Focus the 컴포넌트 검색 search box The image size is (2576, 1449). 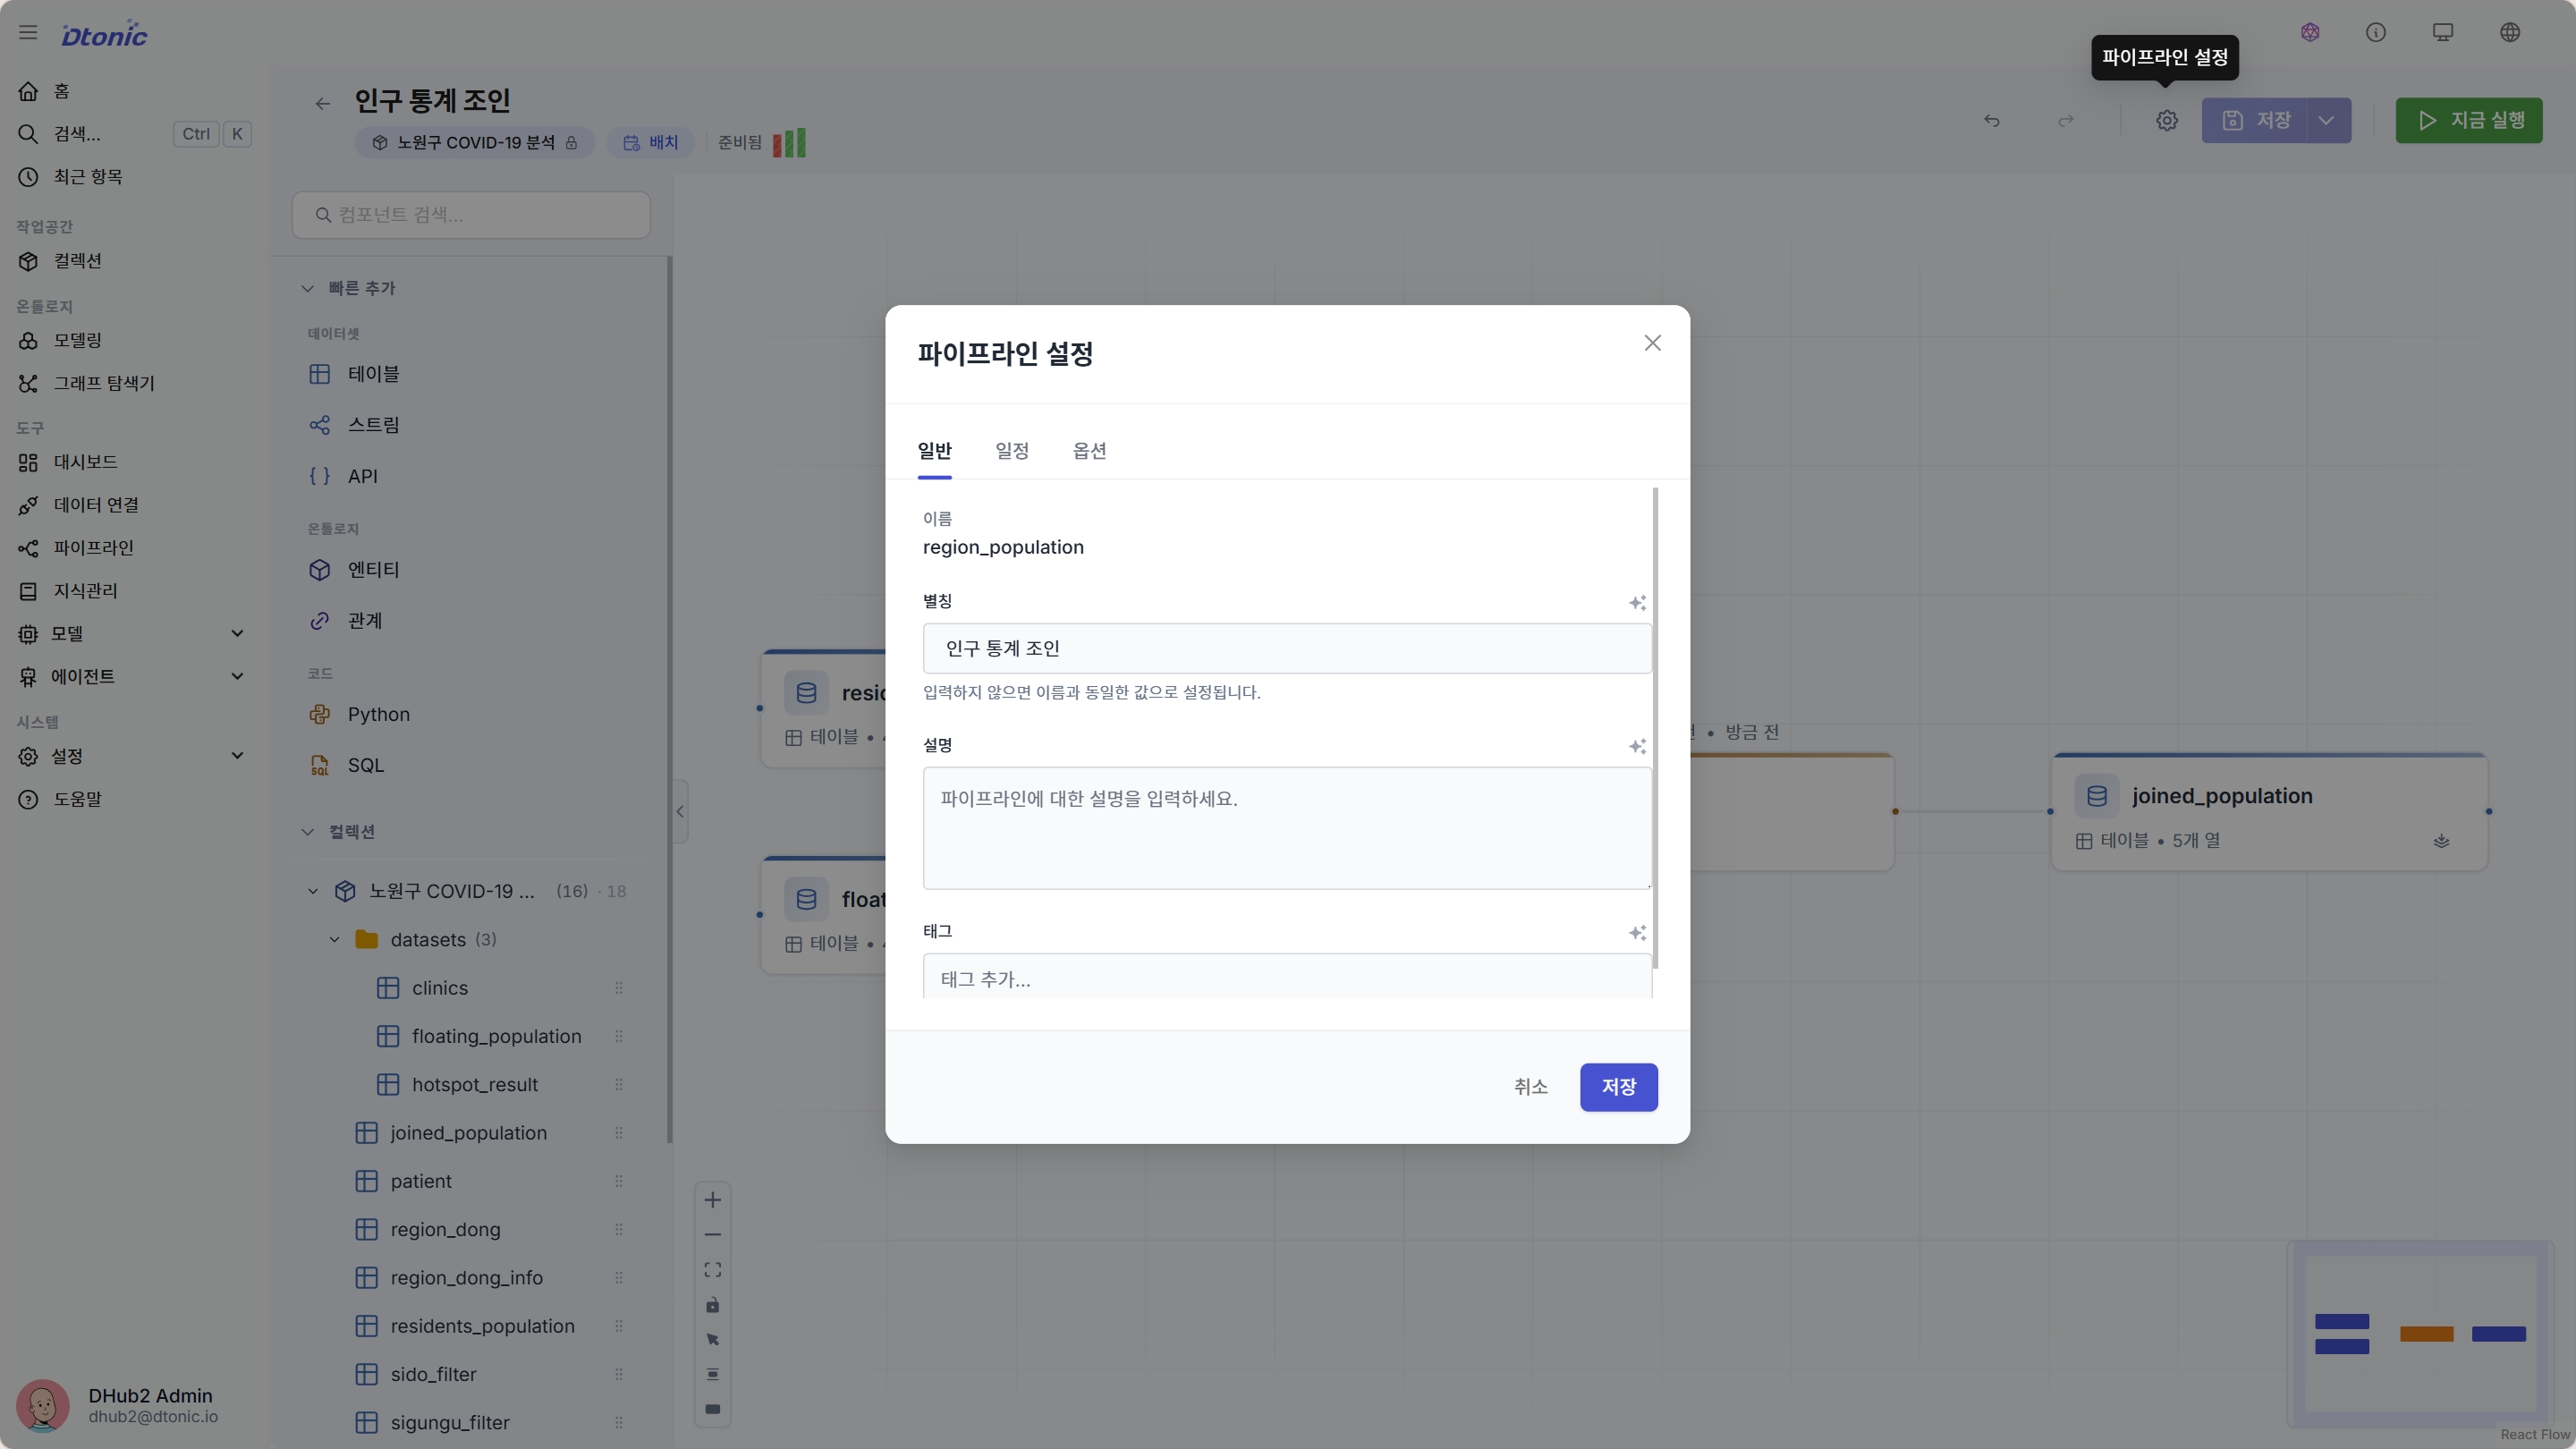click(x=471, y=215)
